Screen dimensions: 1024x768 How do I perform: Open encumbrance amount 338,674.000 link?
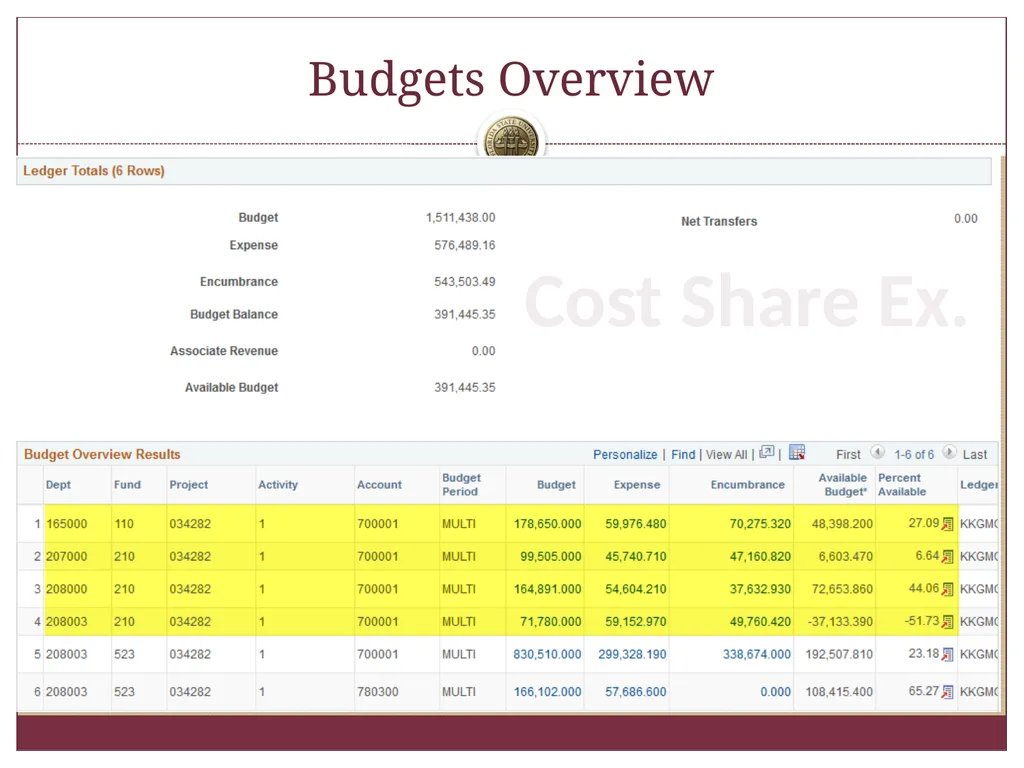[757, 654]
